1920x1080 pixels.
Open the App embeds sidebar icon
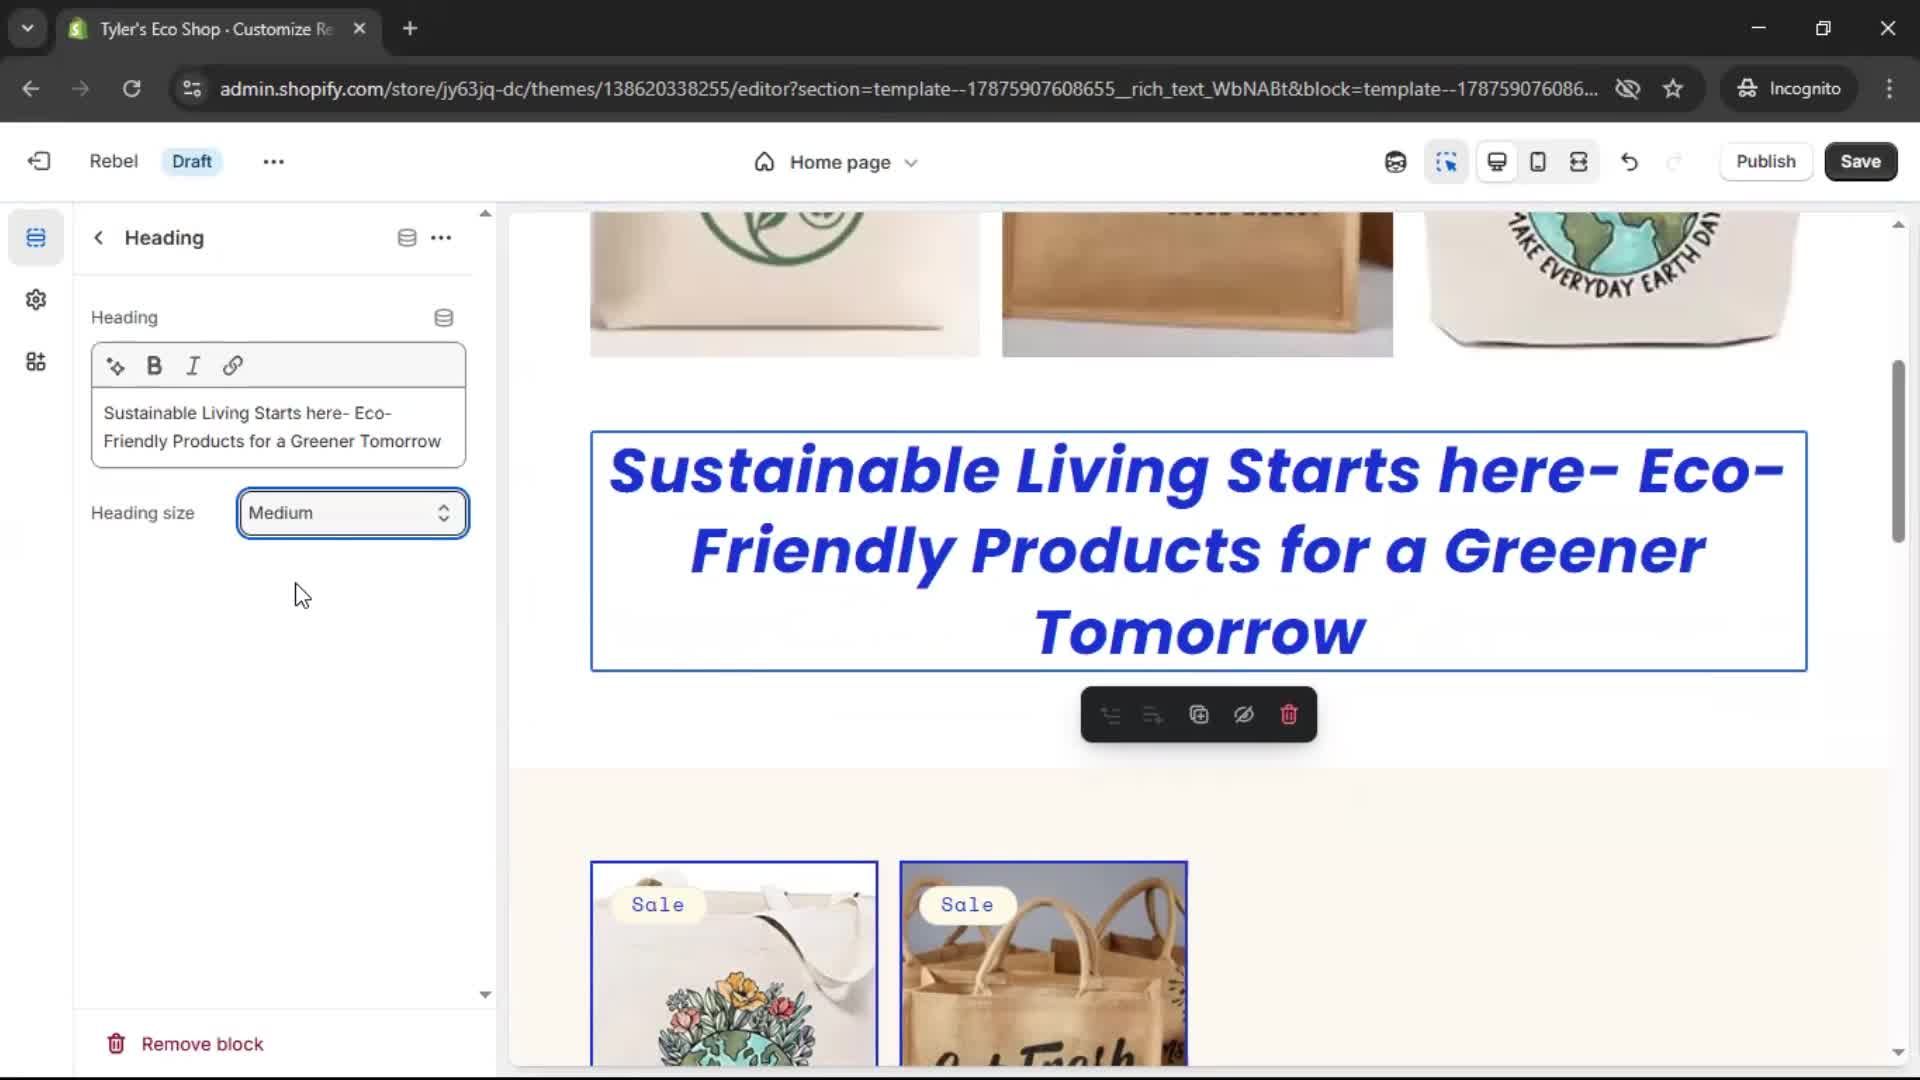36,362
